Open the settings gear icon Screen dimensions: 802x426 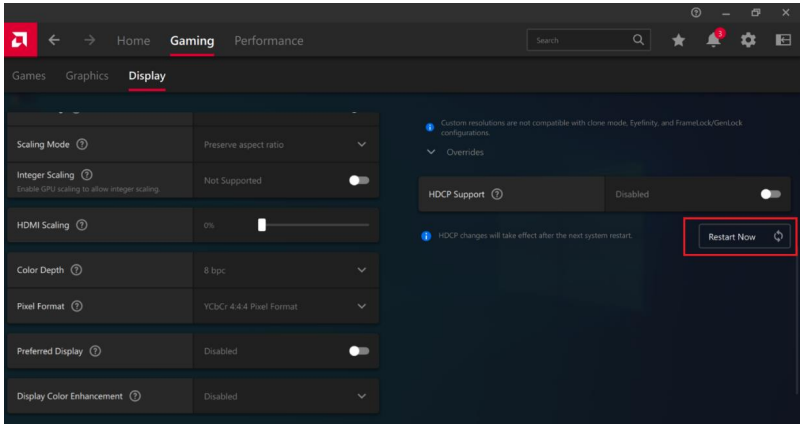pos(748,41)
